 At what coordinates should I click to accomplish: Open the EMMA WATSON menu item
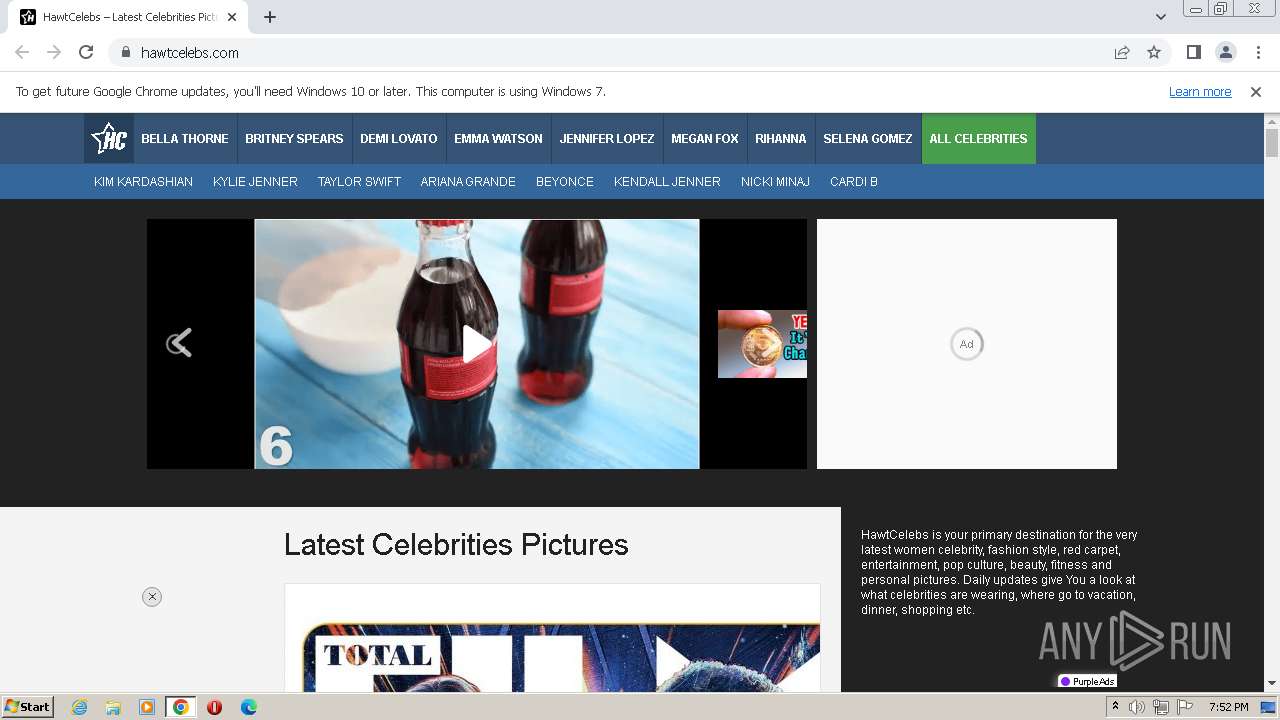point(498,138)
